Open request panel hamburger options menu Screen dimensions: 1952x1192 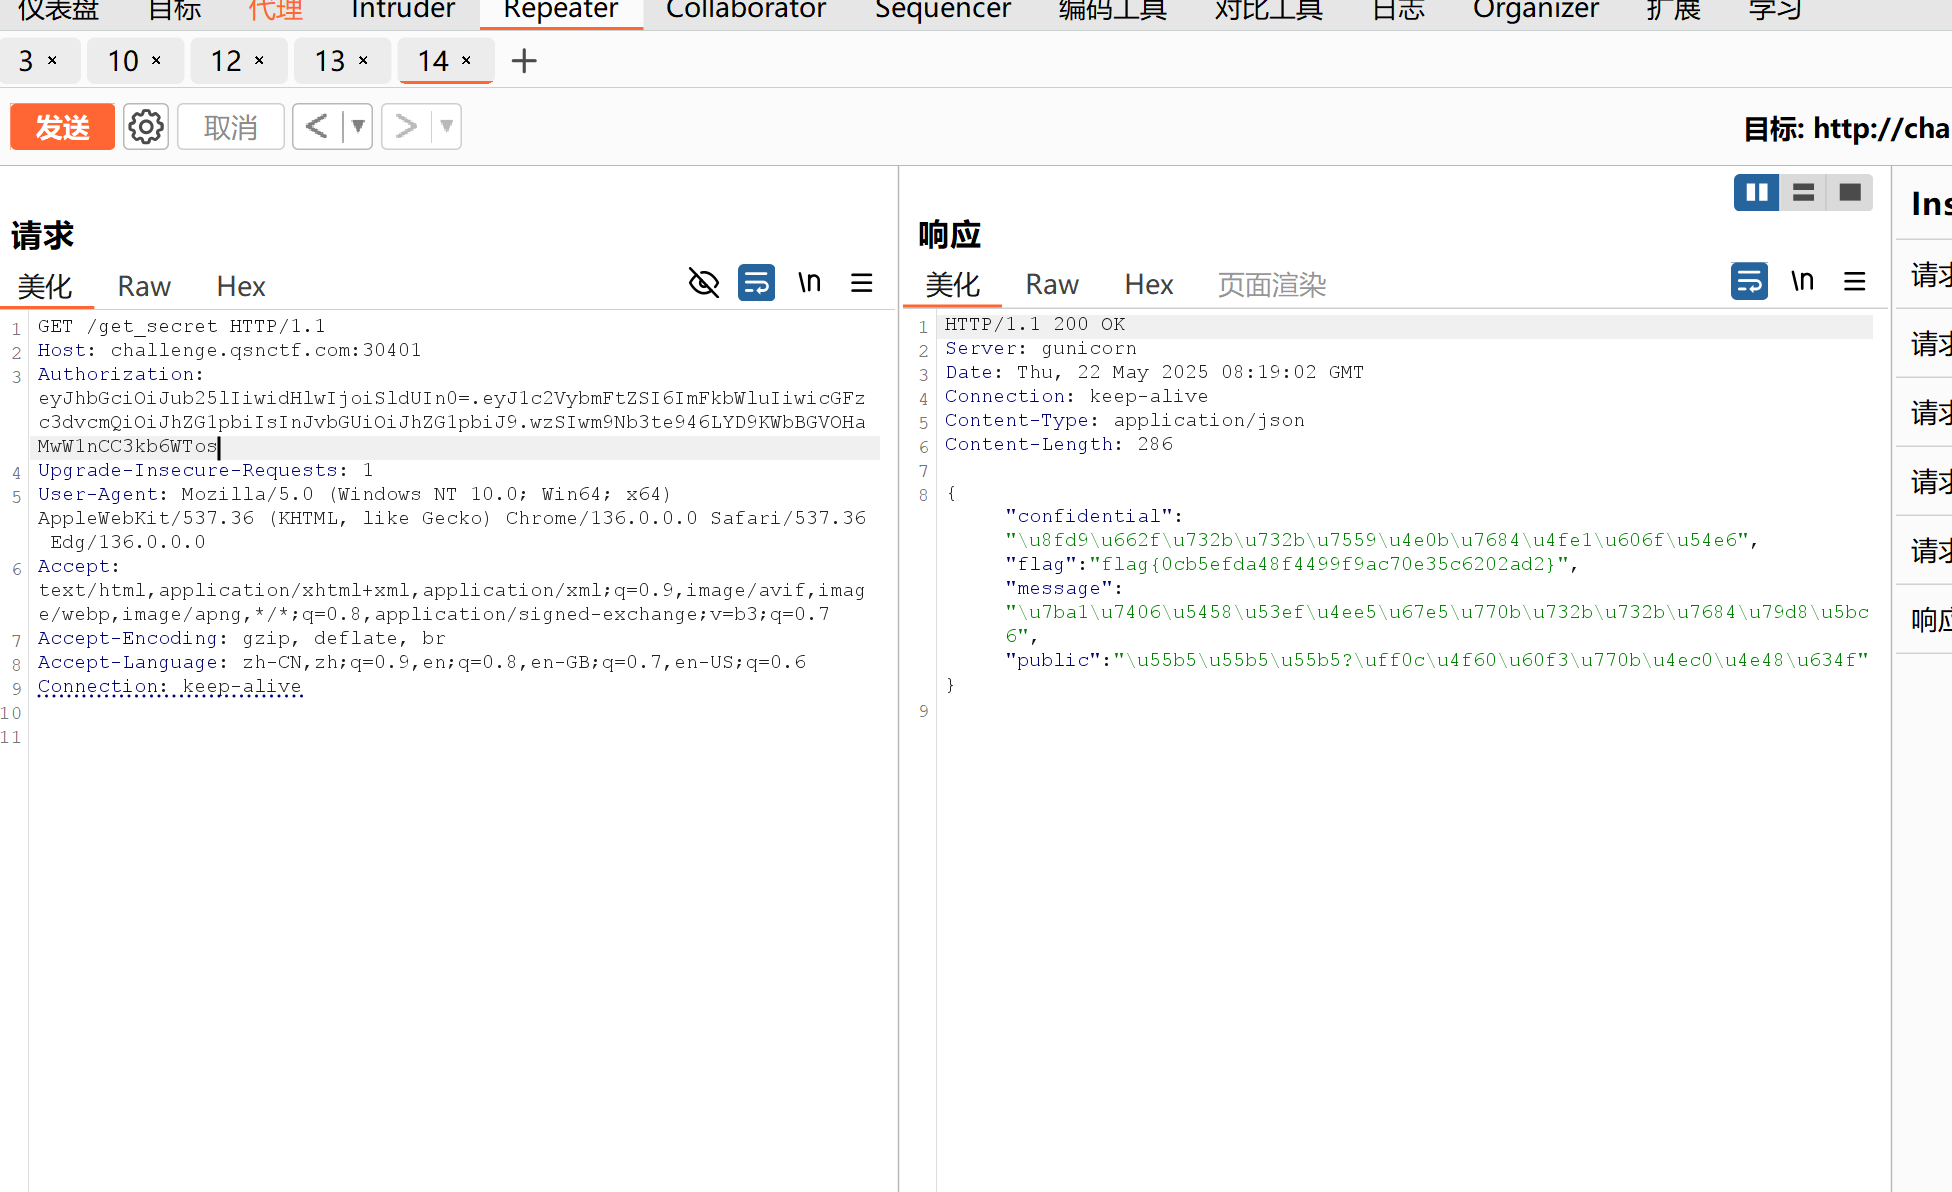click(x=862, y=283)
